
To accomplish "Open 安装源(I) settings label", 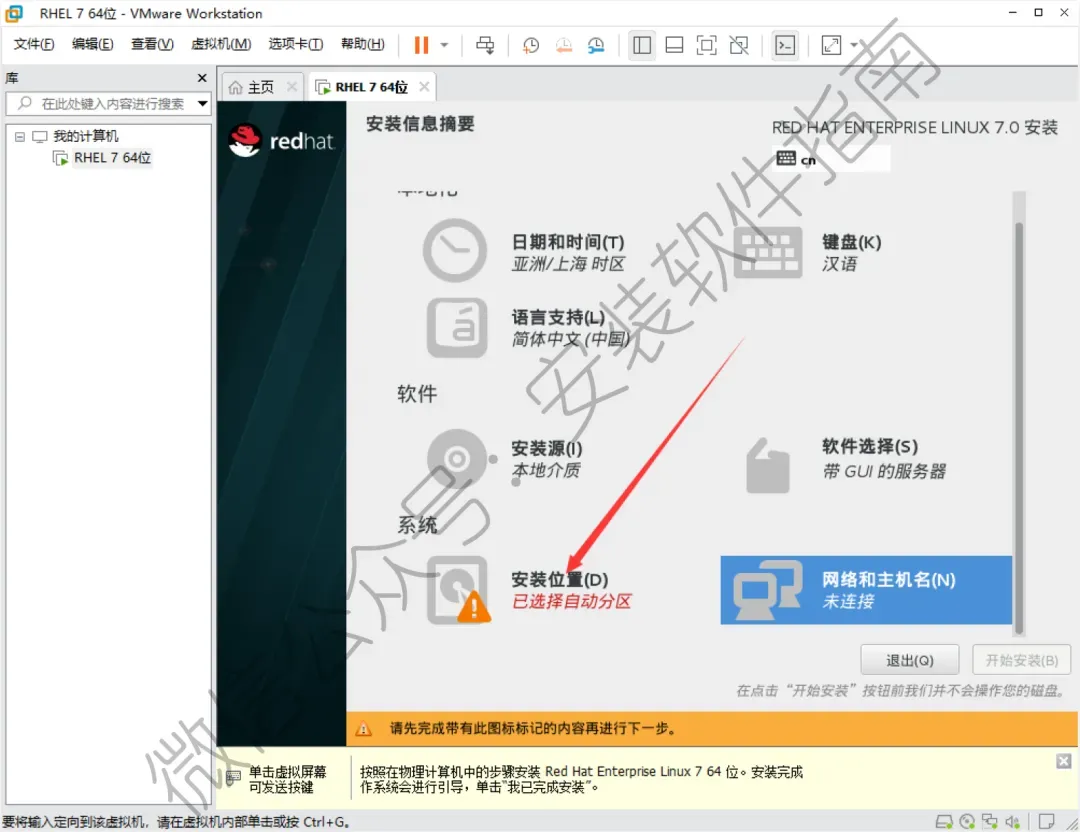I will (x=547, y=448).
